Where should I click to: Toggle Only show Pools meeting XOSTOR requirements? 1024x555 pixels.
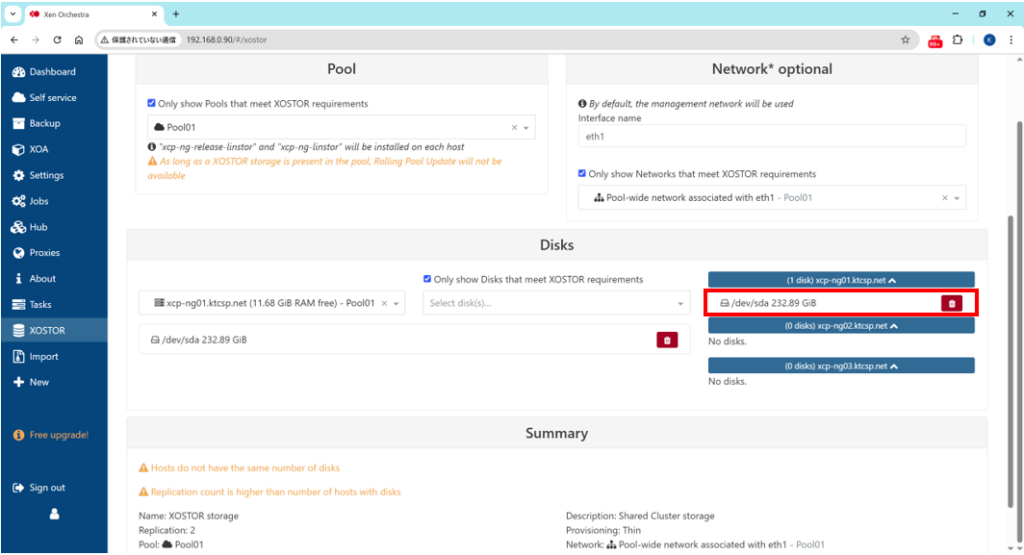151,104
